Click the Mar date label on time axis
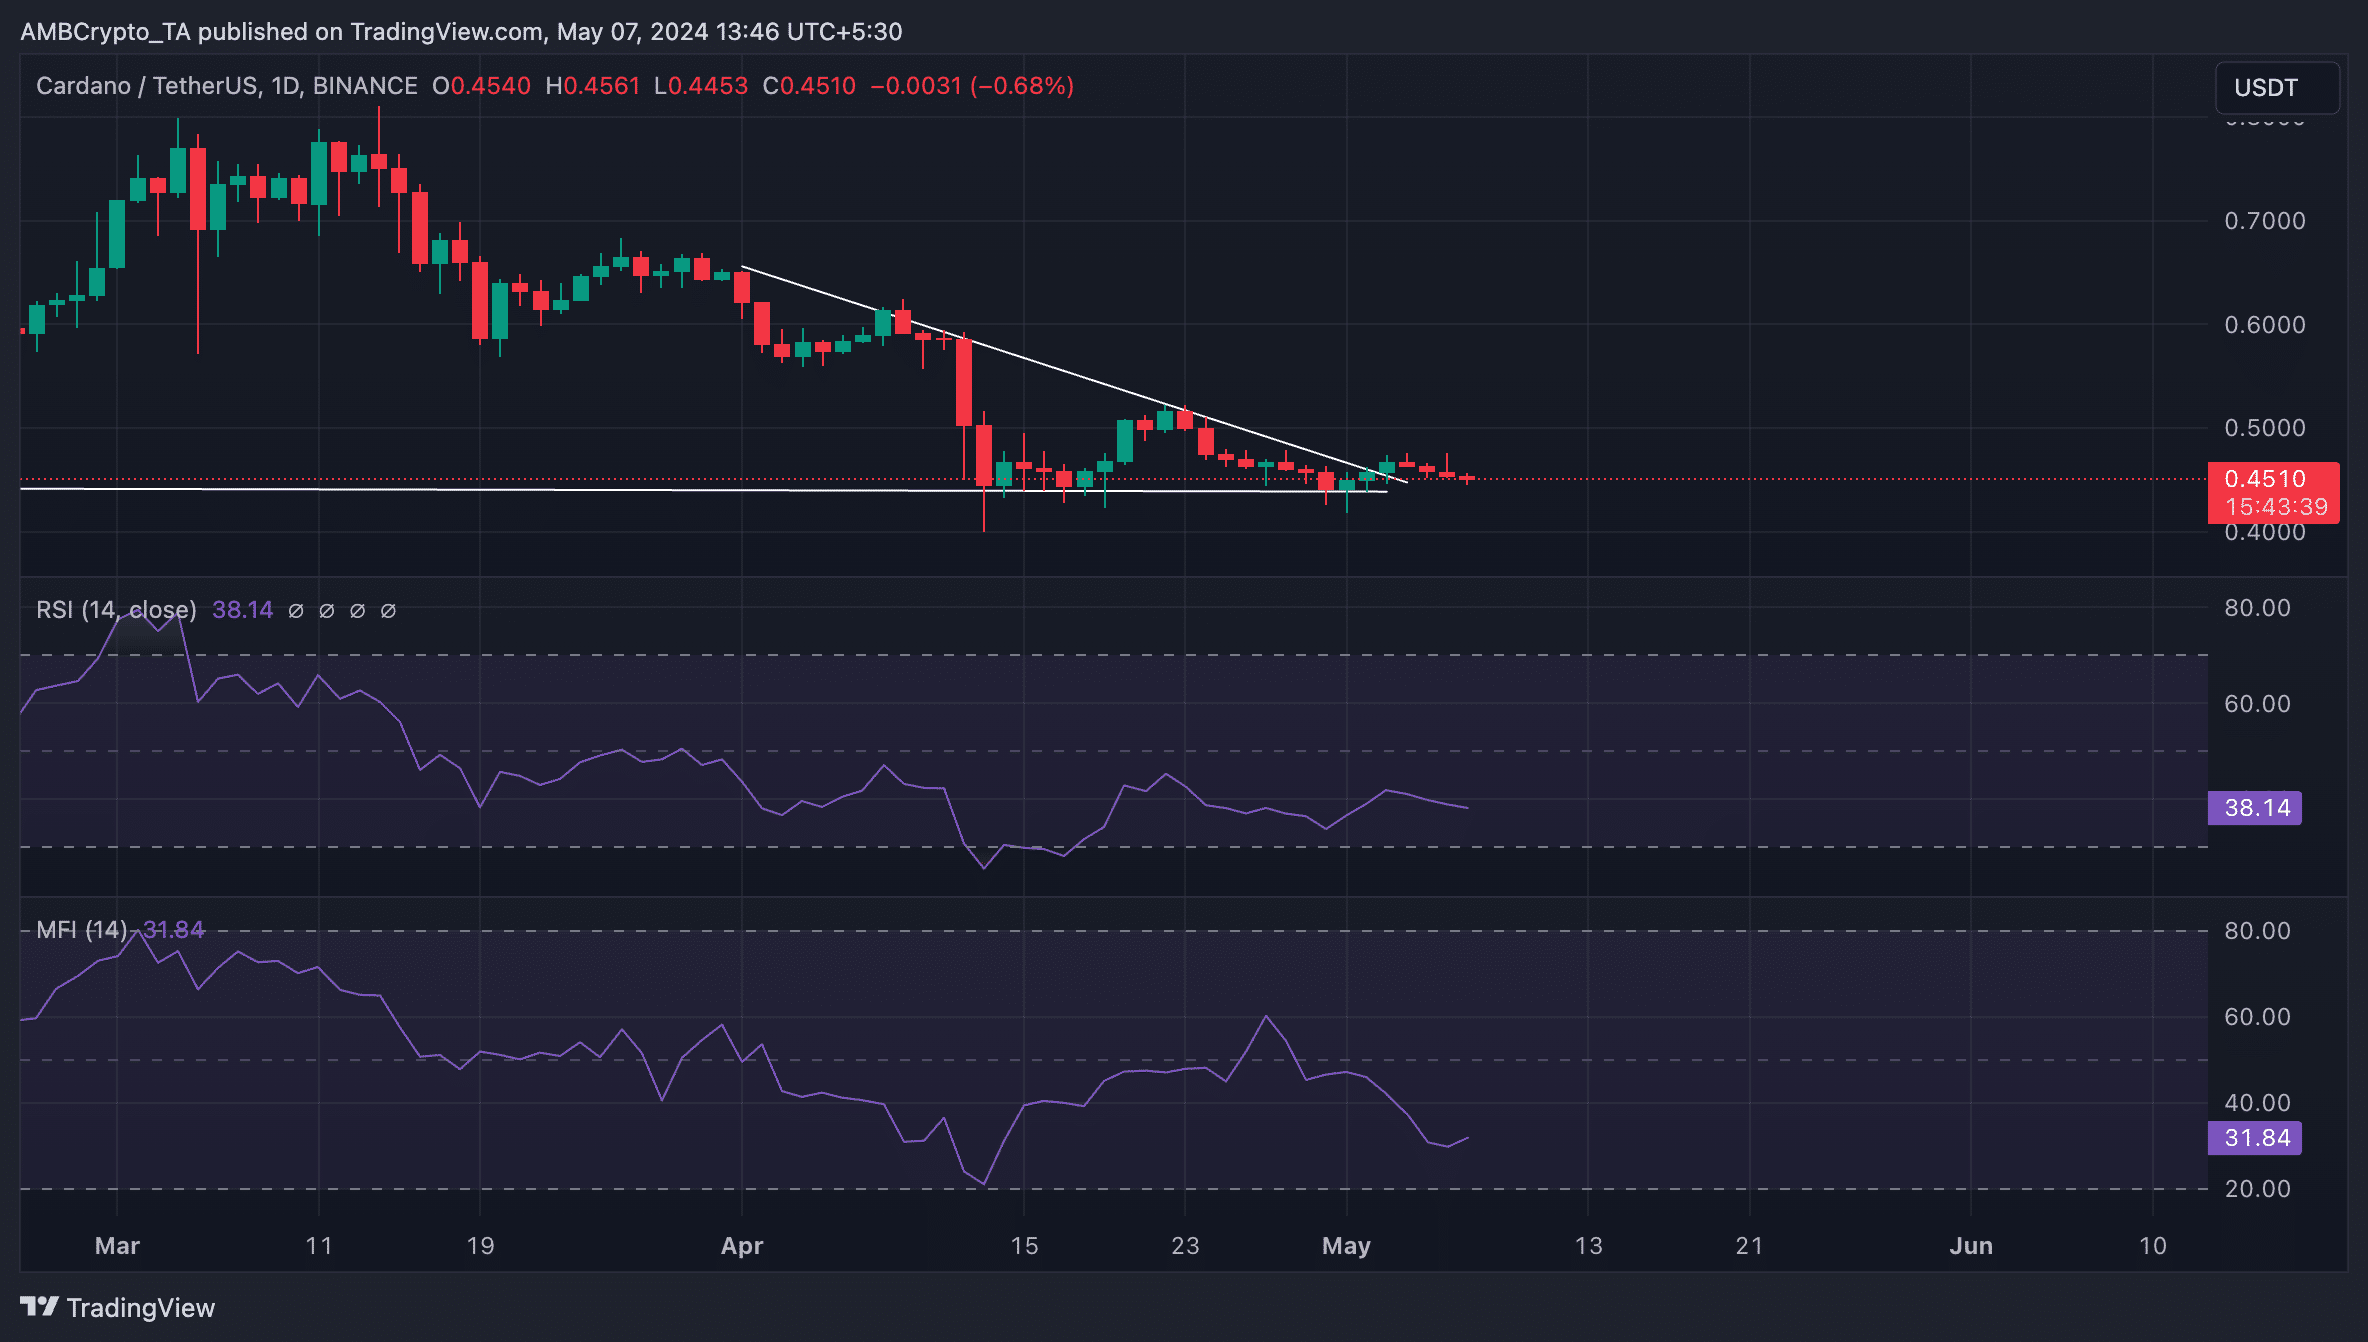 click(x=117, y=1246)
